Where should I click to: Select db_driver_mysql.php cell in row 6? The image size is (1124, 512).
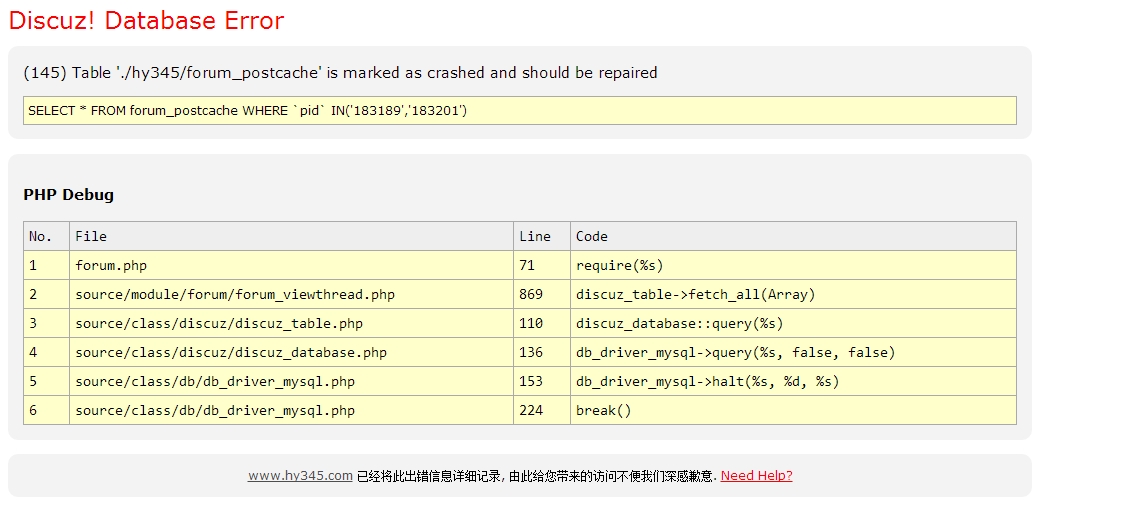(292, 410)
